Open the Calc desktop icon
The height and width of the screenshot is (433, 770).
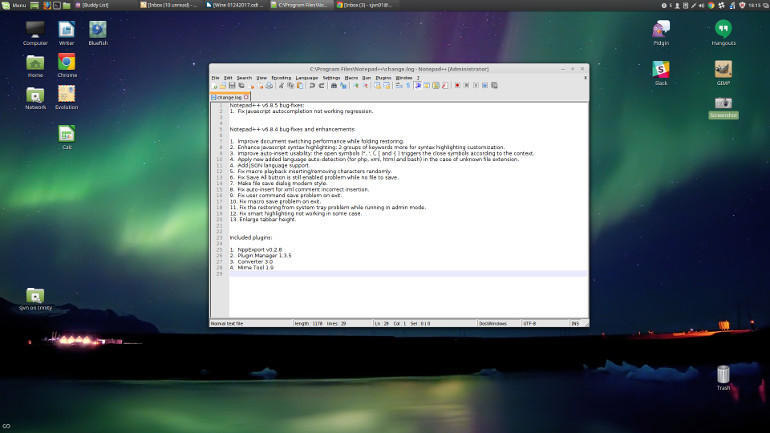66,137
